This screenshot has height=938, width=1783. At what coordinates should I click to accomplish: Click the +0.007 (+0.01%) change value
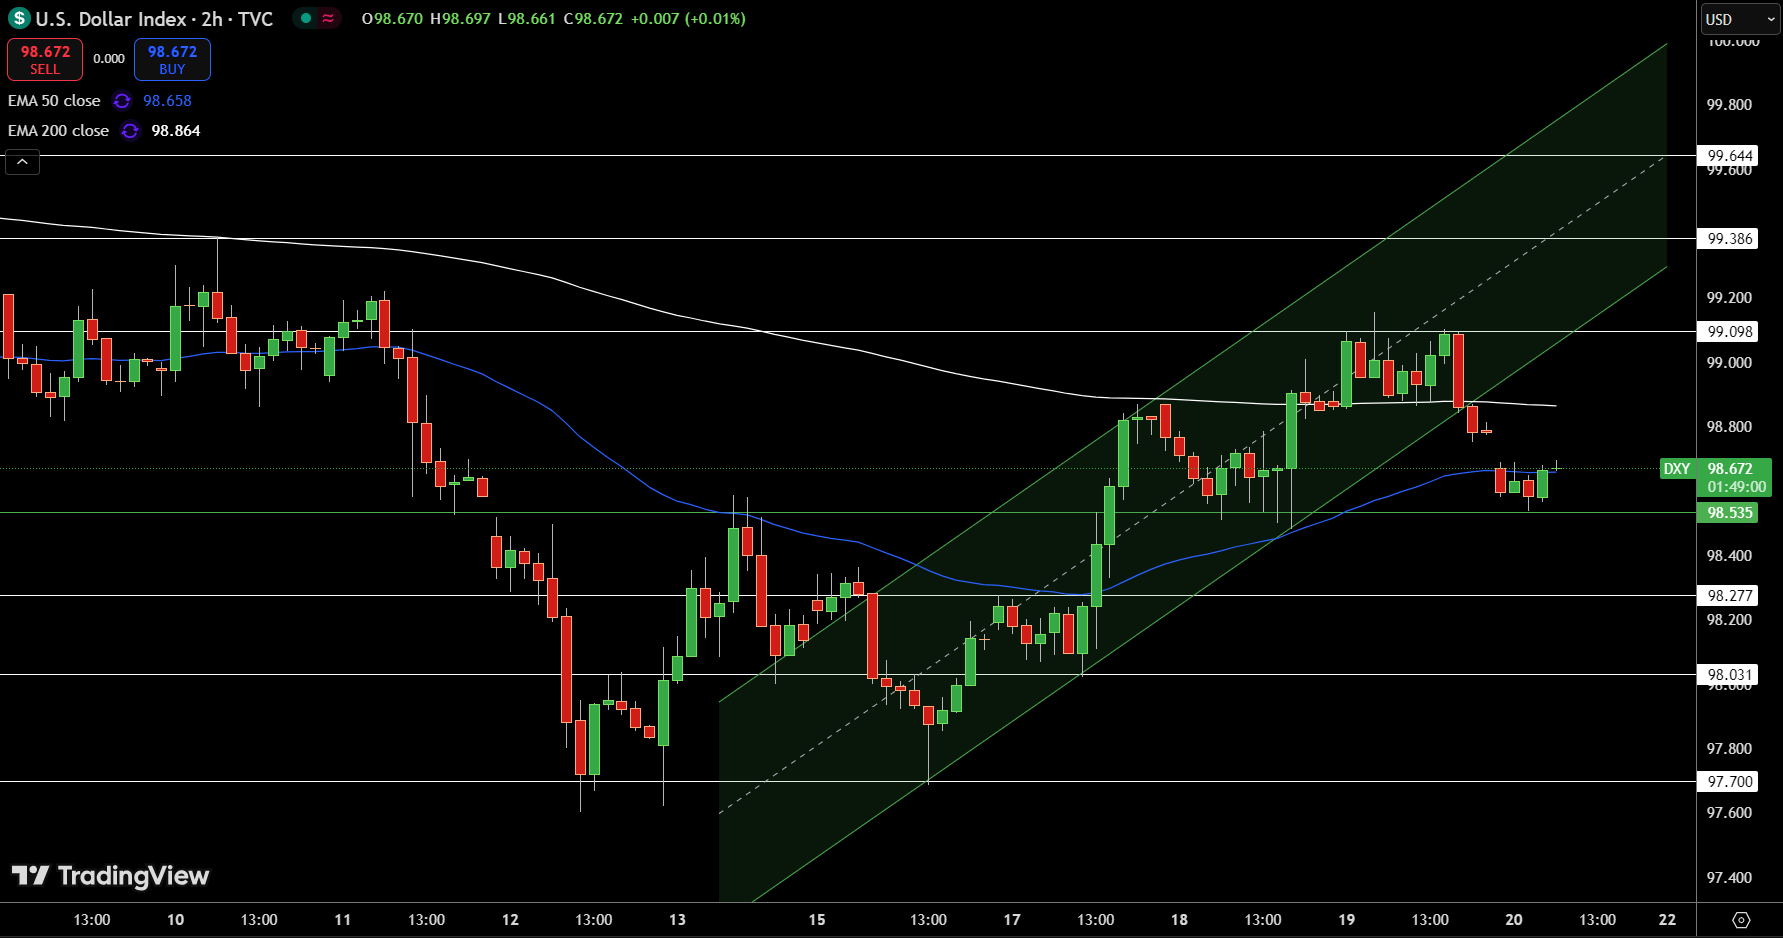pyautogui.click(x=688, y=19)
